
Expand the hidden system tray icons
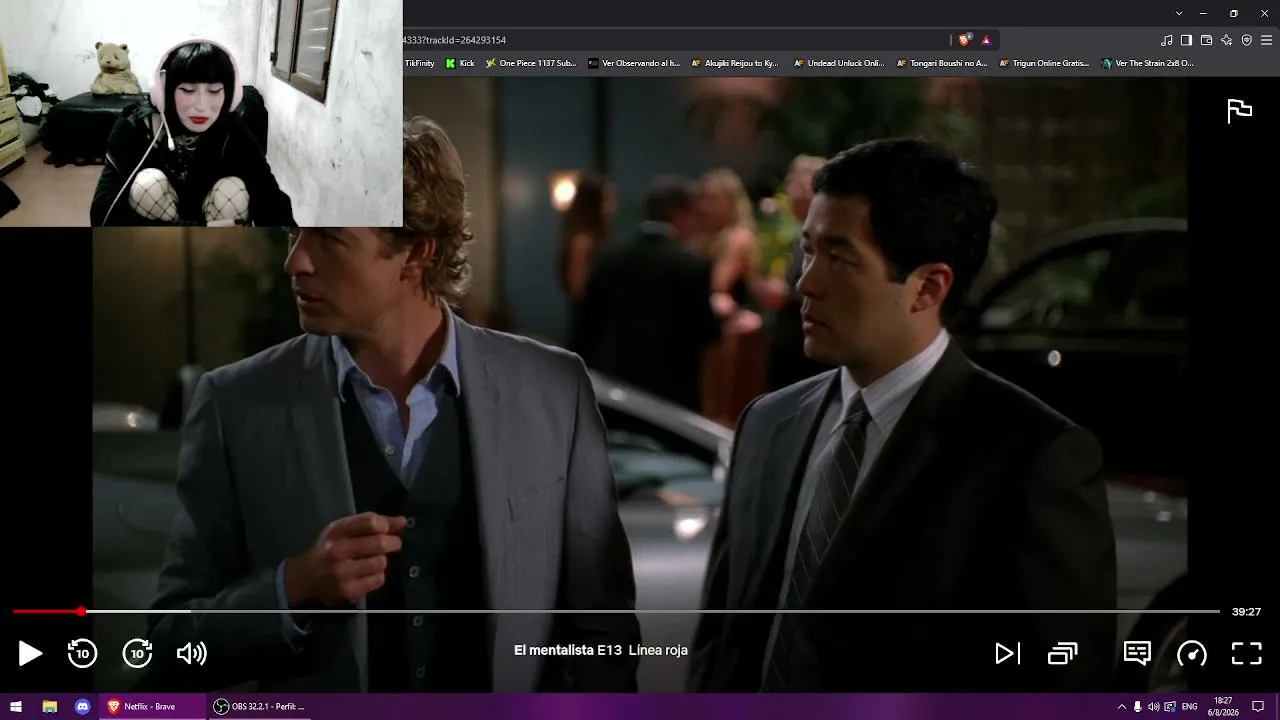(1121, 707)
